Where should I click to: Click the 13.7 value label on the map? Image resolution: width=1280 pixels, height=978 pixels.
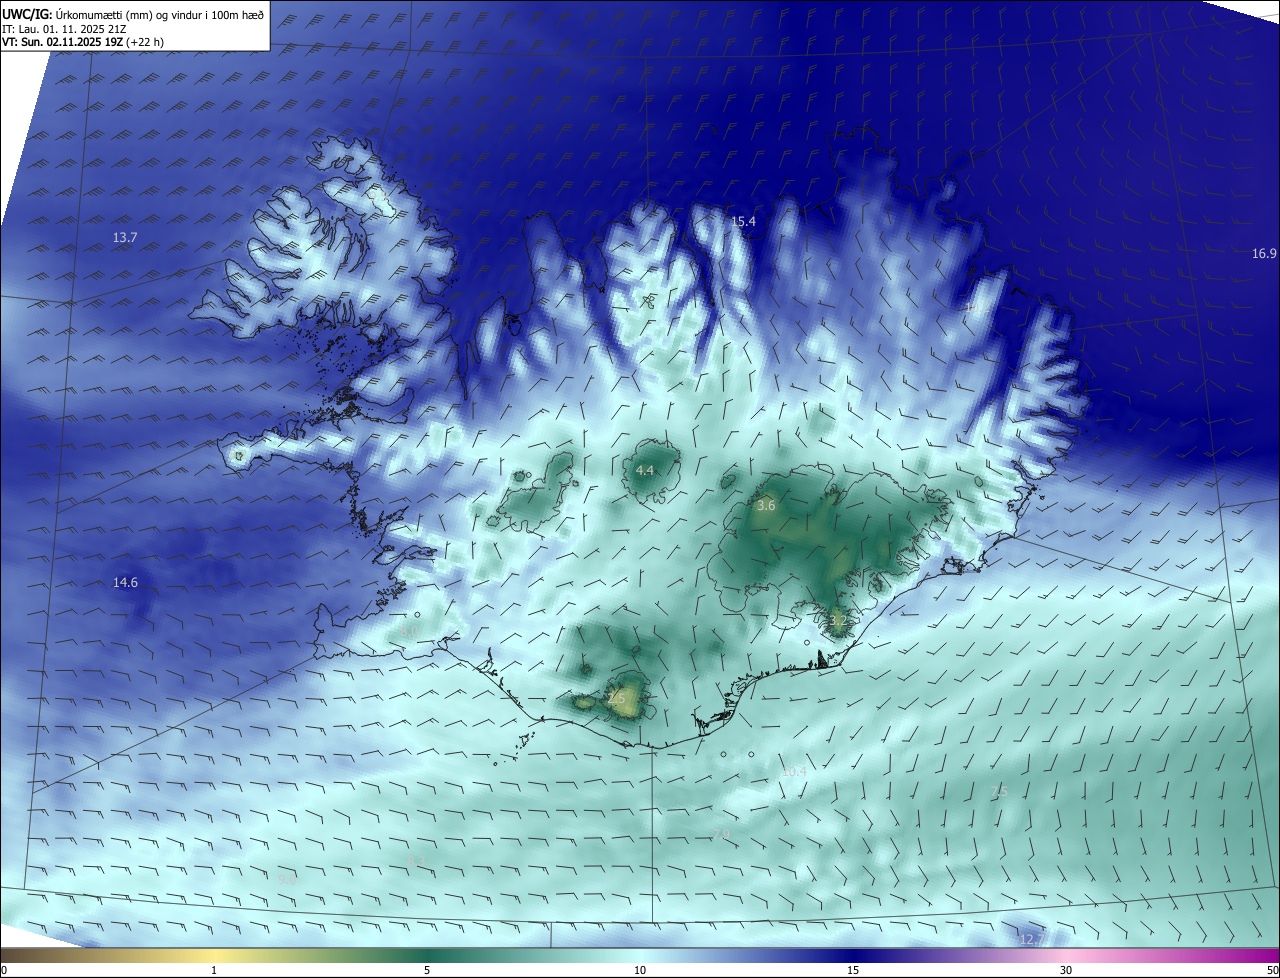point(125,238)
